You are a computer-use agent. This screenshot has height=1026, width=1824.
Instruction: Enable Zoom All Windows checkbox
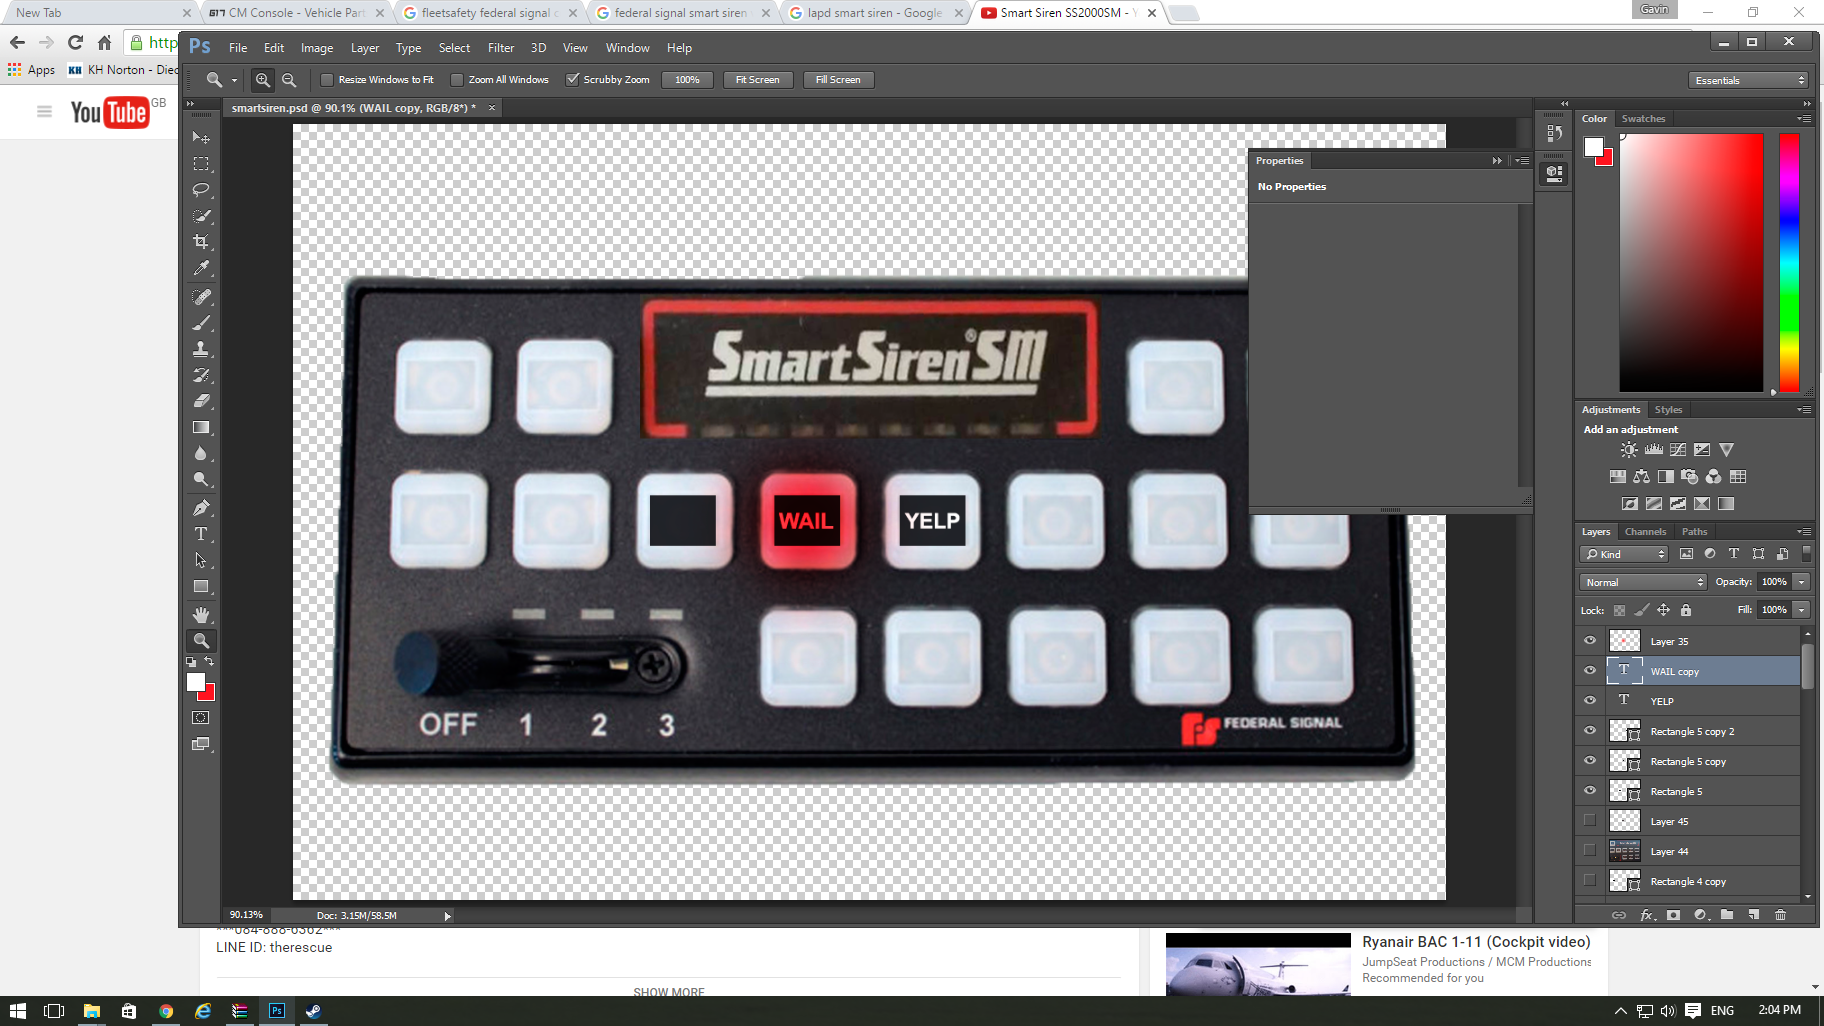pyautogui.click(x=457, y=80)
